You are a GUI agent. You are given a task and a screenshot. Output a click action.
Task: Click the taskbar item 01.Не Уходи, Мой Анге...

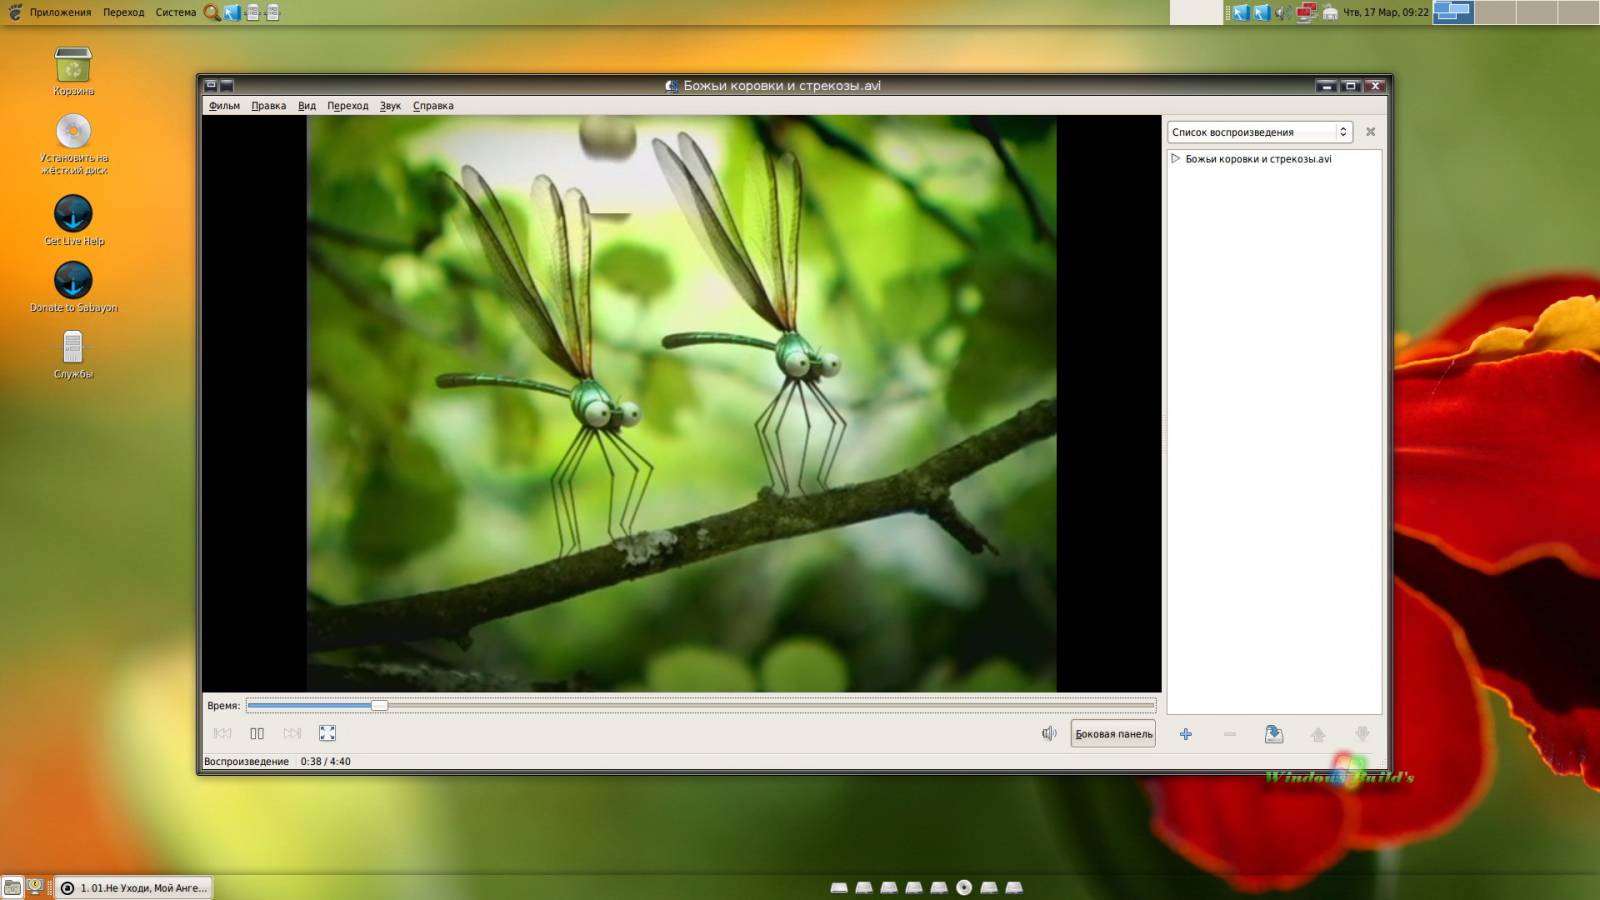133,888
